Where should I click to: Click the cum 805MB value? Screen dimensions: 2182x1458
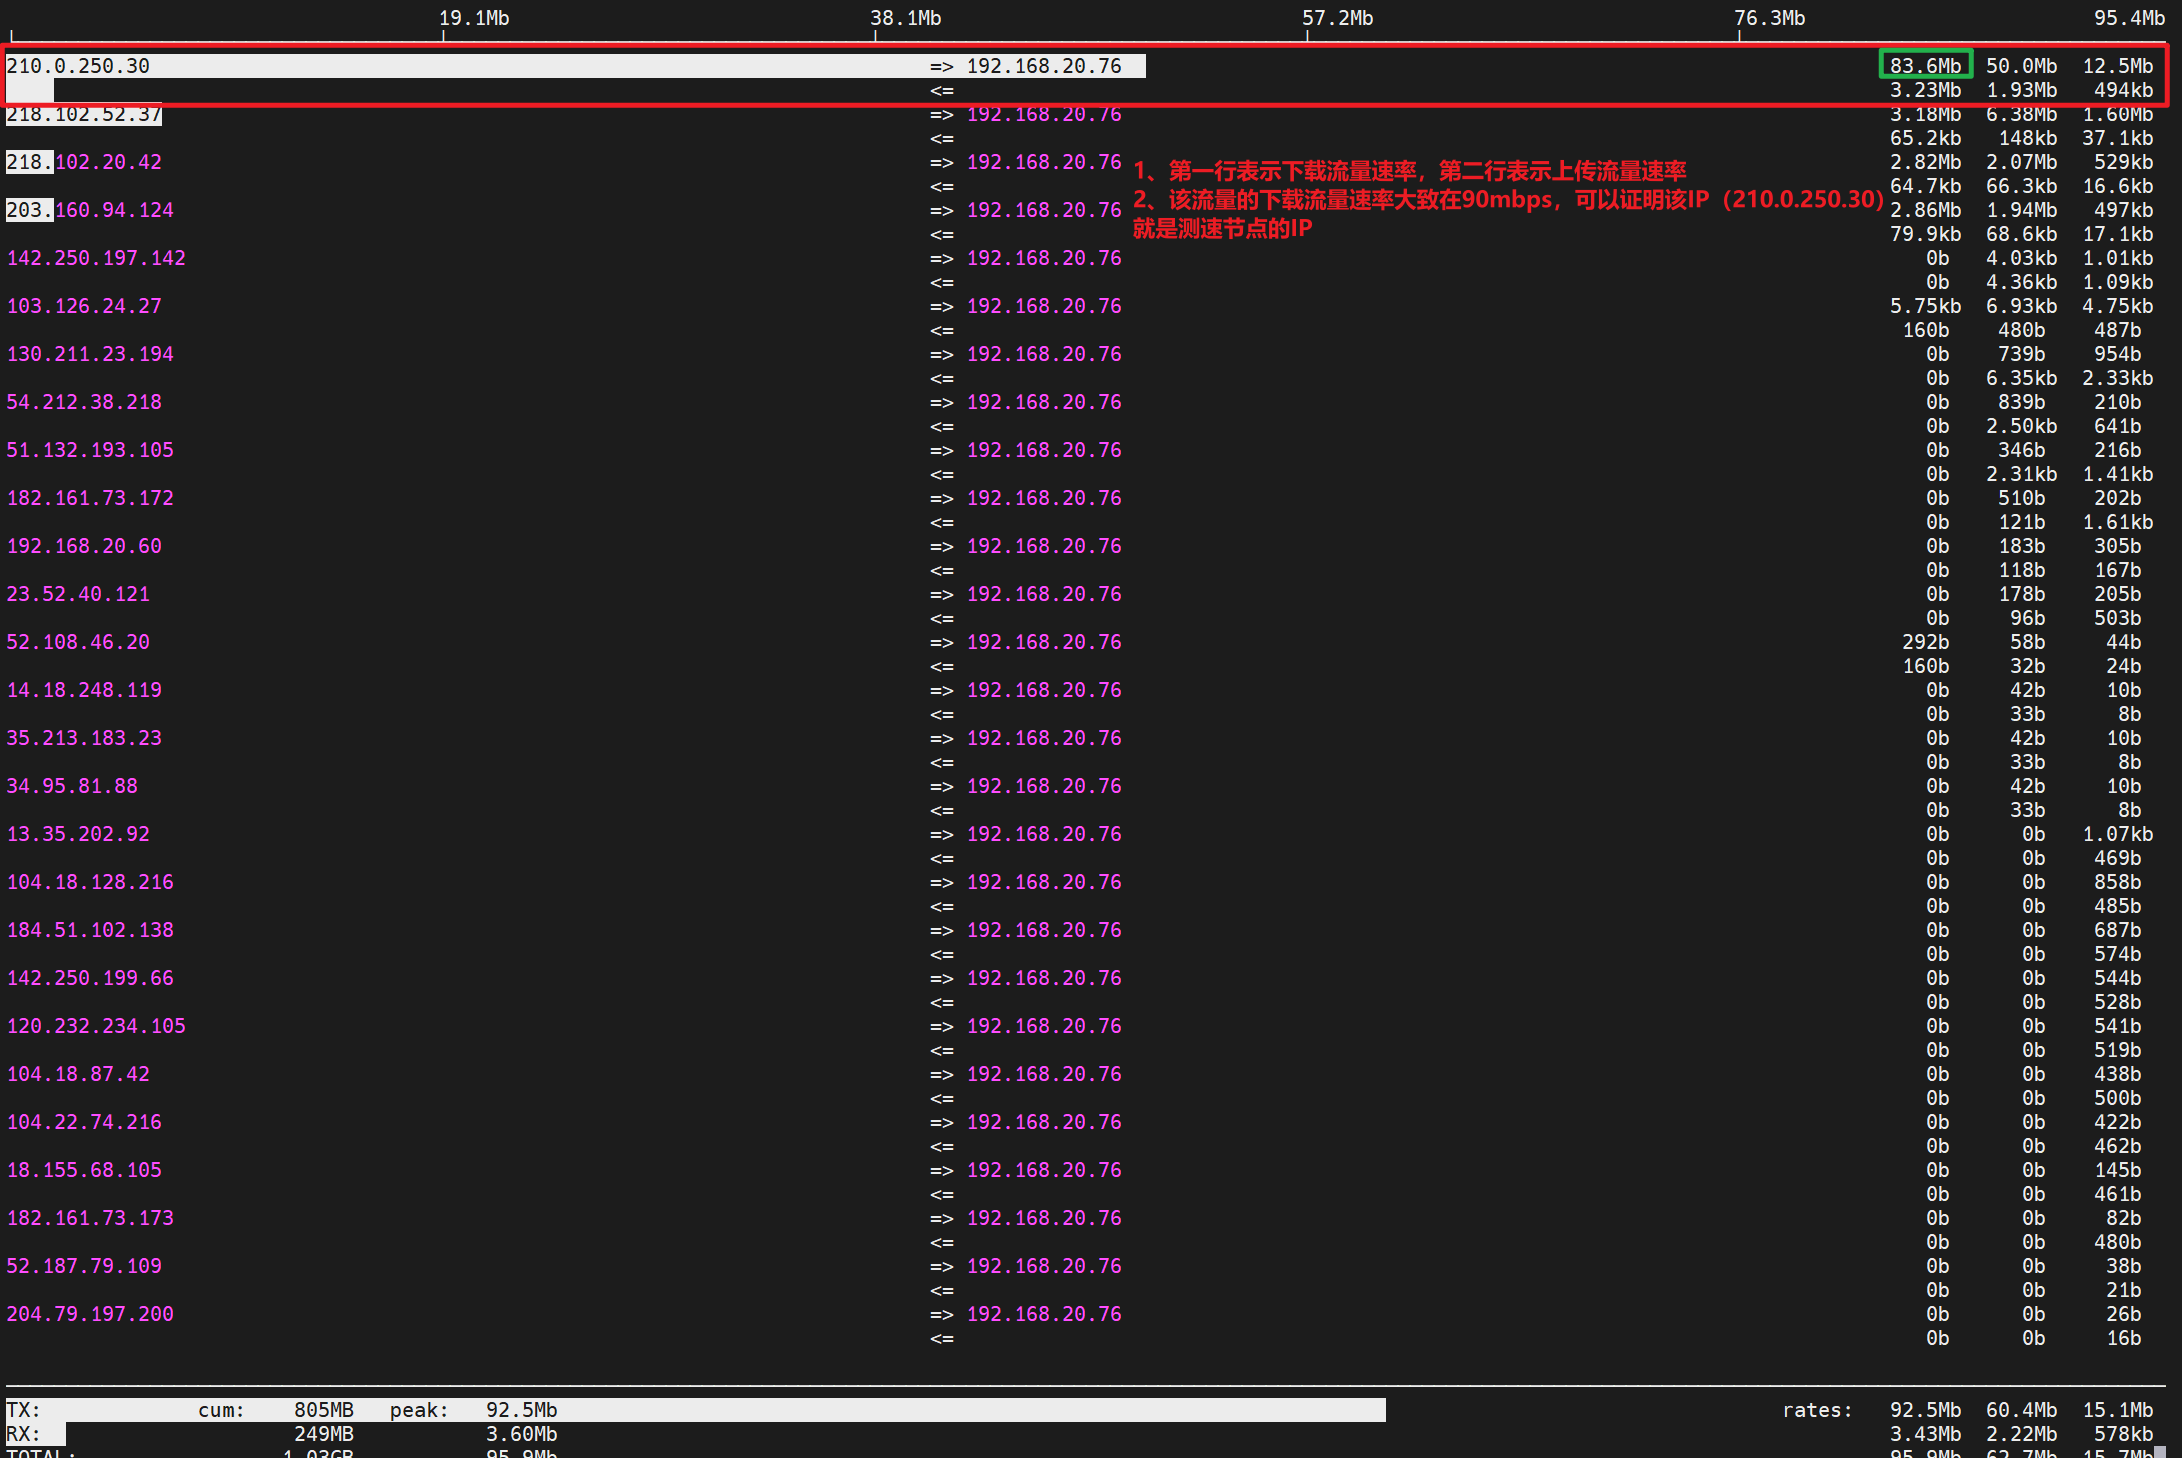(323, 1410)
